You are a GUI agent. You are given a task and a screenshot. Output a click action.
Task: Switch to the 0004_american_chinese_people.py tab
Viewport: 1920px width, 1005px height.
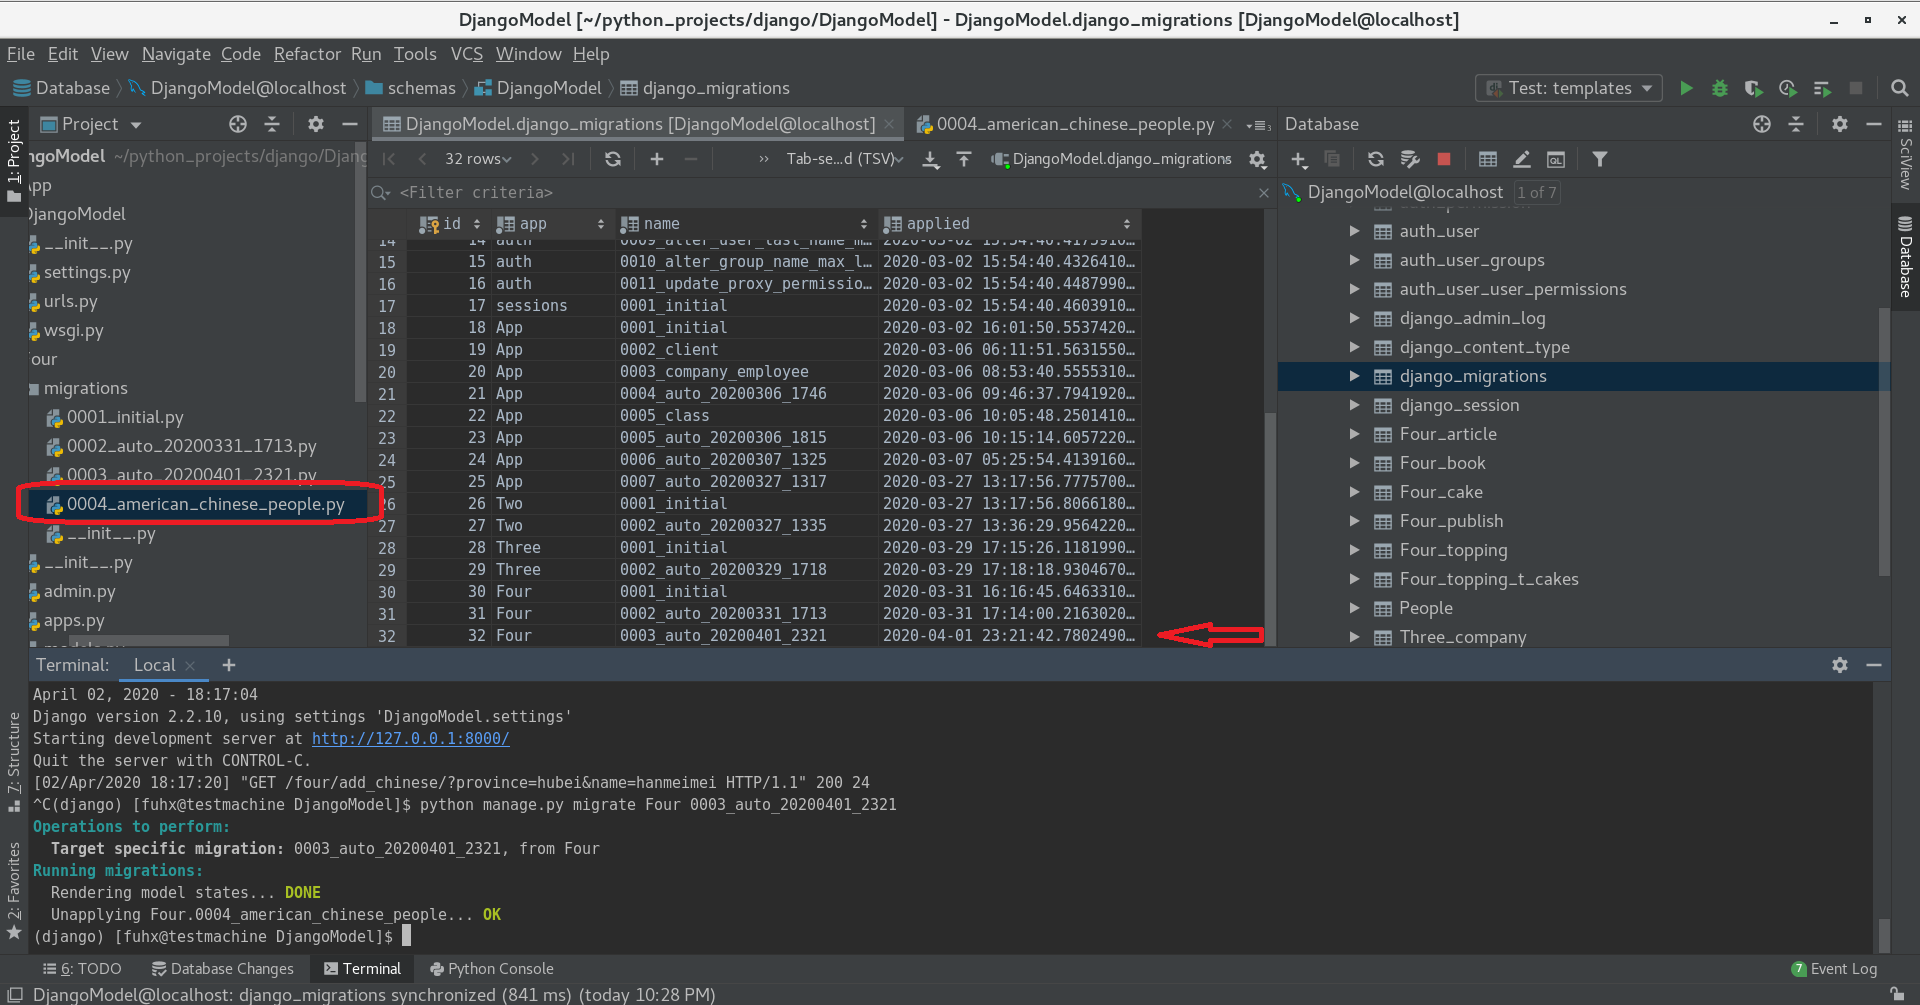(1075, 124)
